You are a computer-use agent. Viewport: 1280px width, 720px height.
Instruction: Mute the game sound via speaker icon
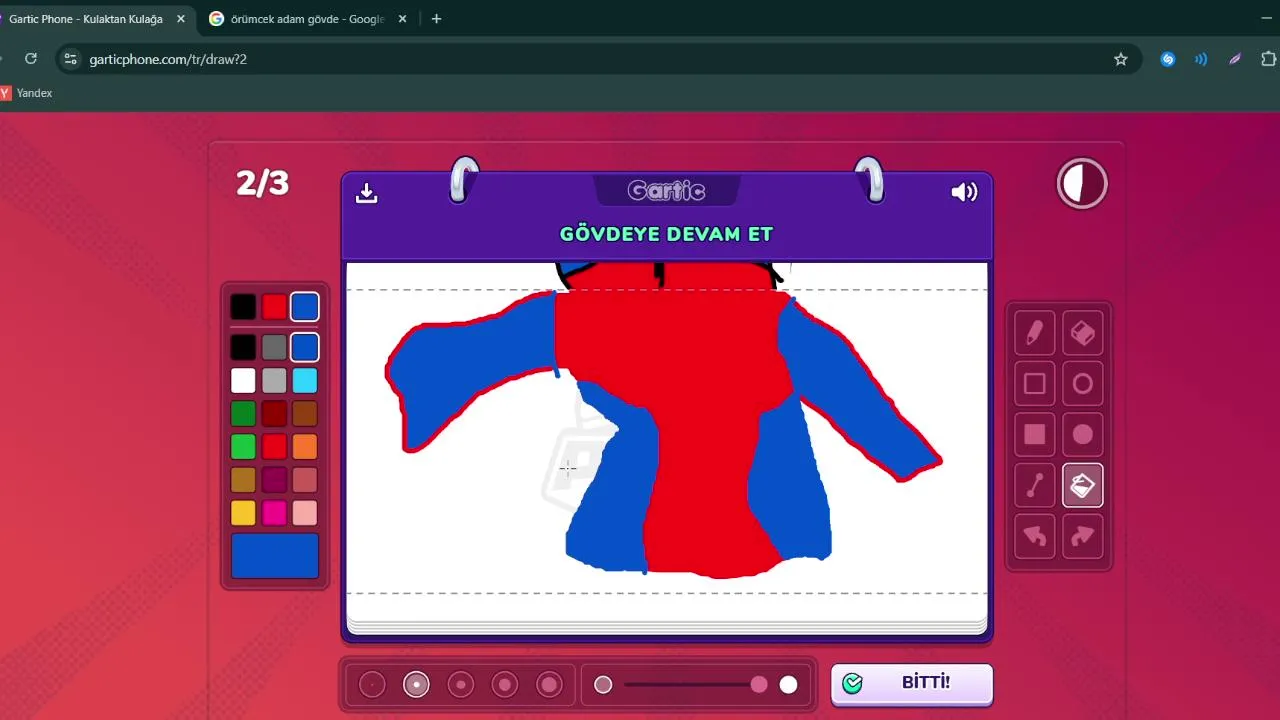[964, 192]
